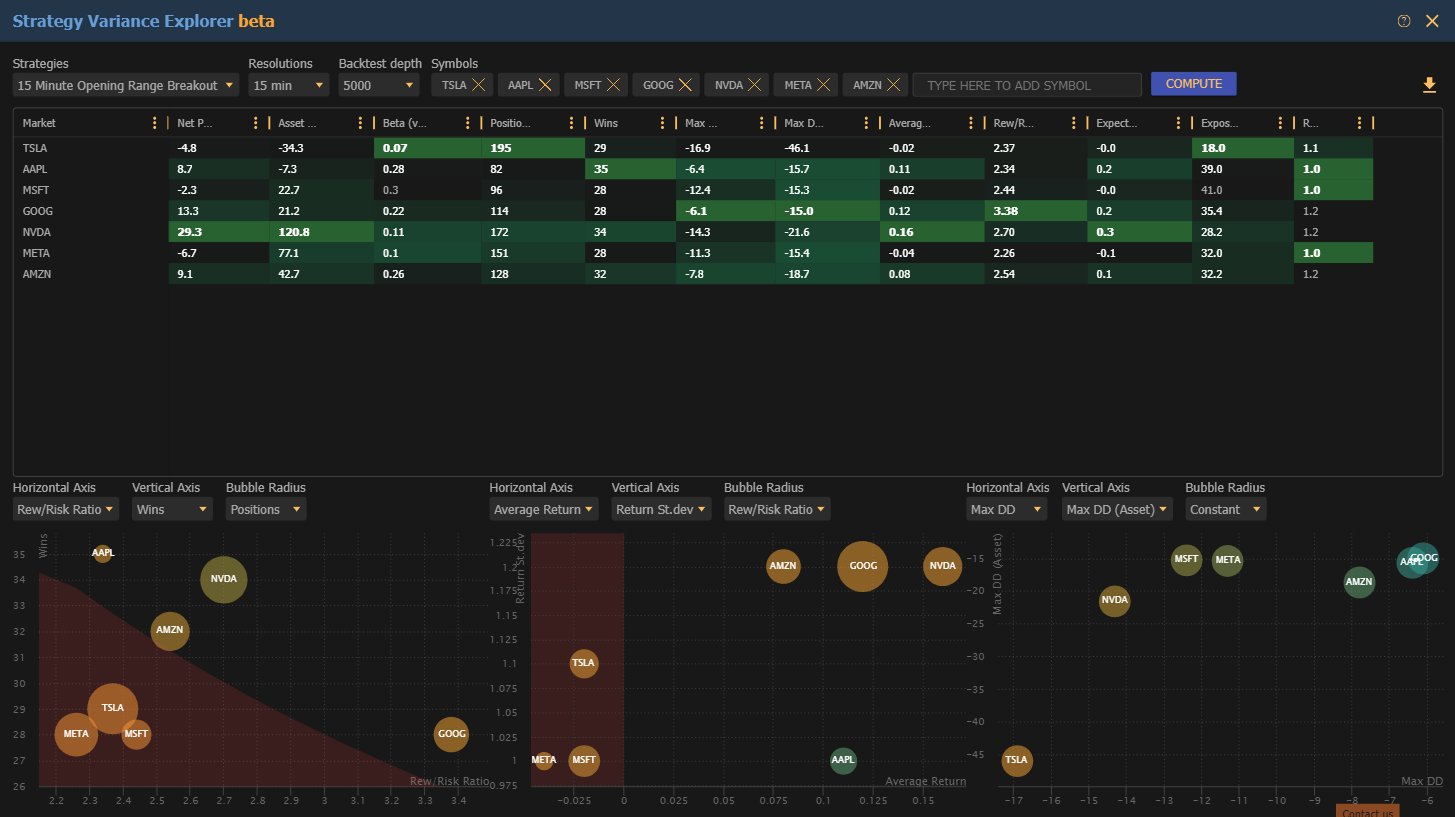This screenshot has width=1455, height=817.
Task: Click the COMPUTE button
Action: 1193,84
